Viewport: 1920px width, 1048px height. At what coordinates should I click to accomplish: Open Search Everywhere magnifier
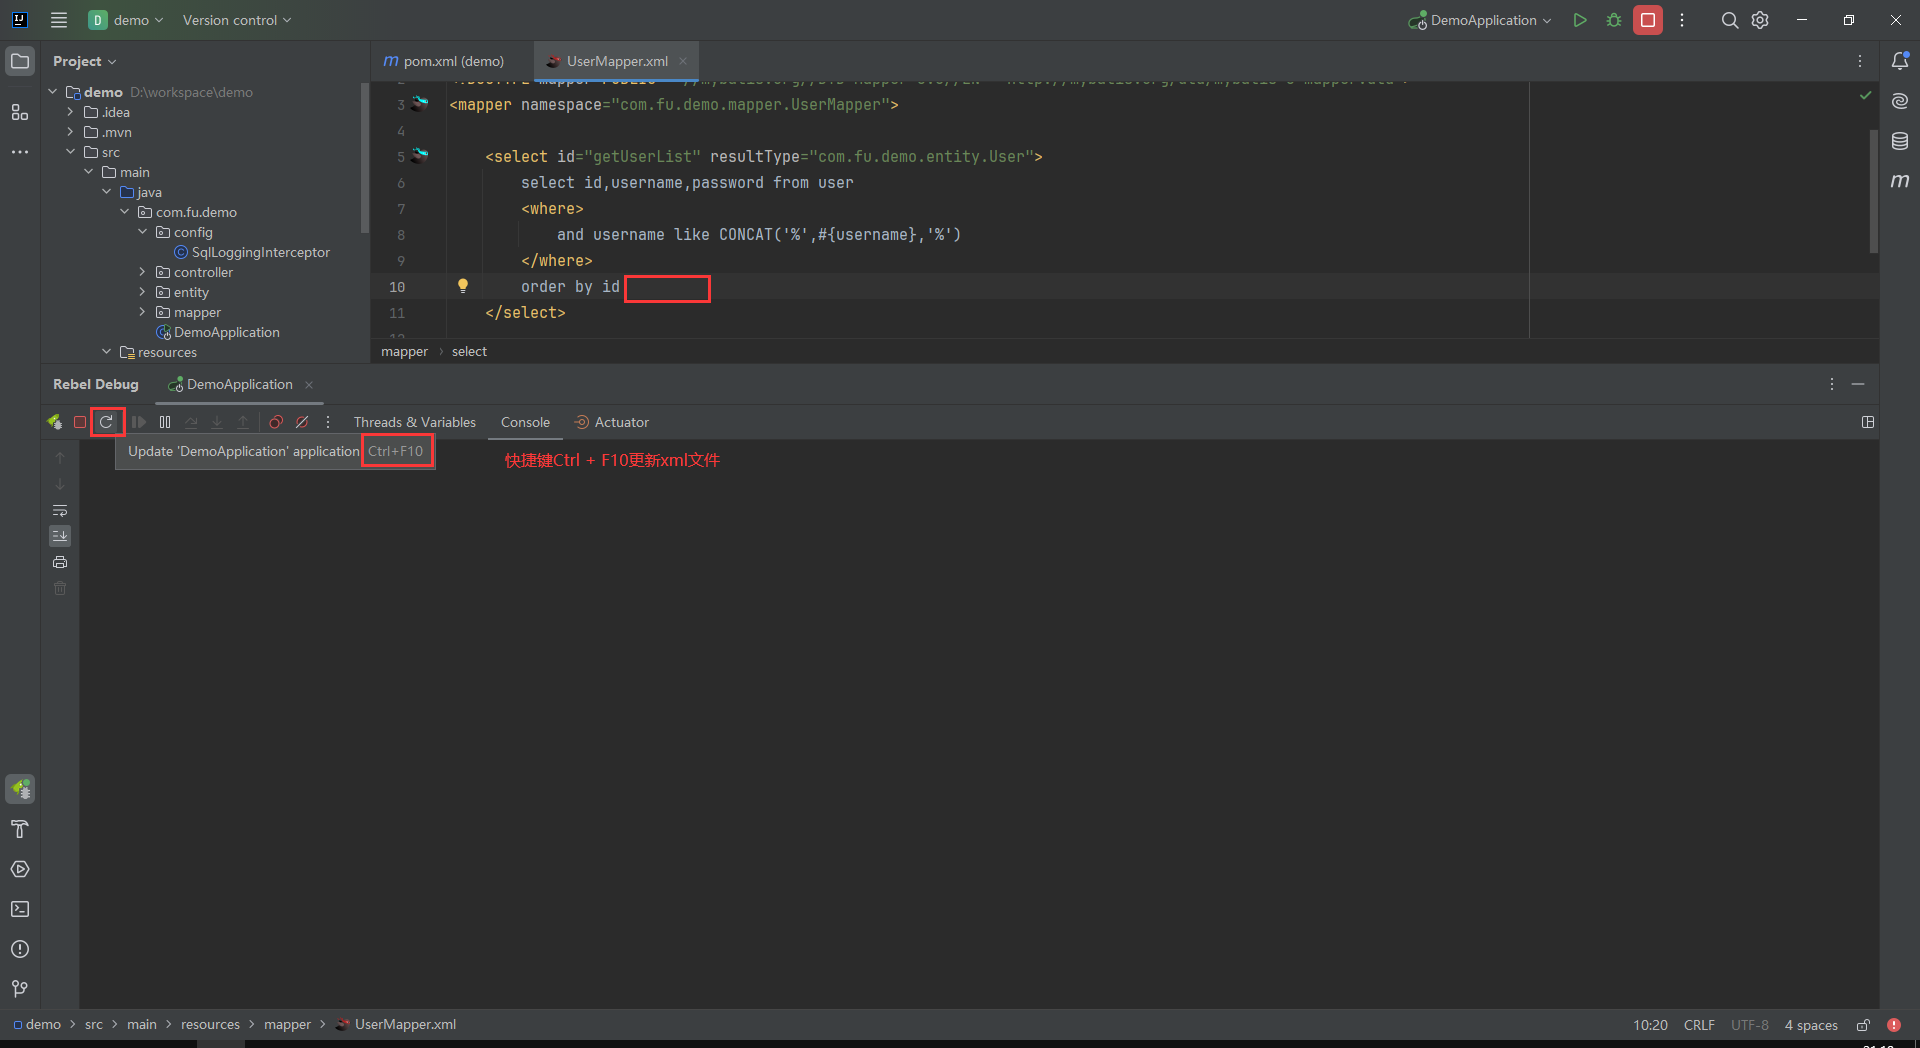(x=1730, y=20)
